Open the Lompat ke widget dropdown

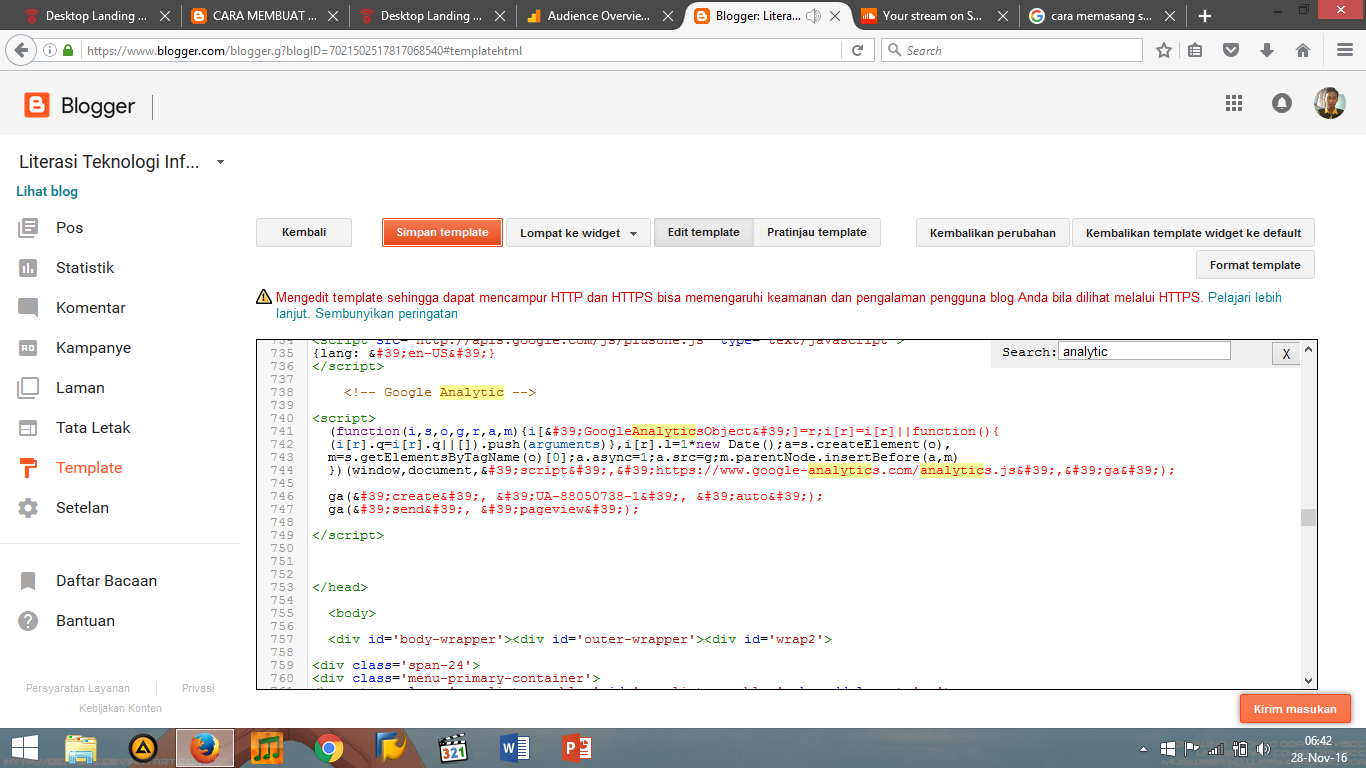tap(578, 233)
